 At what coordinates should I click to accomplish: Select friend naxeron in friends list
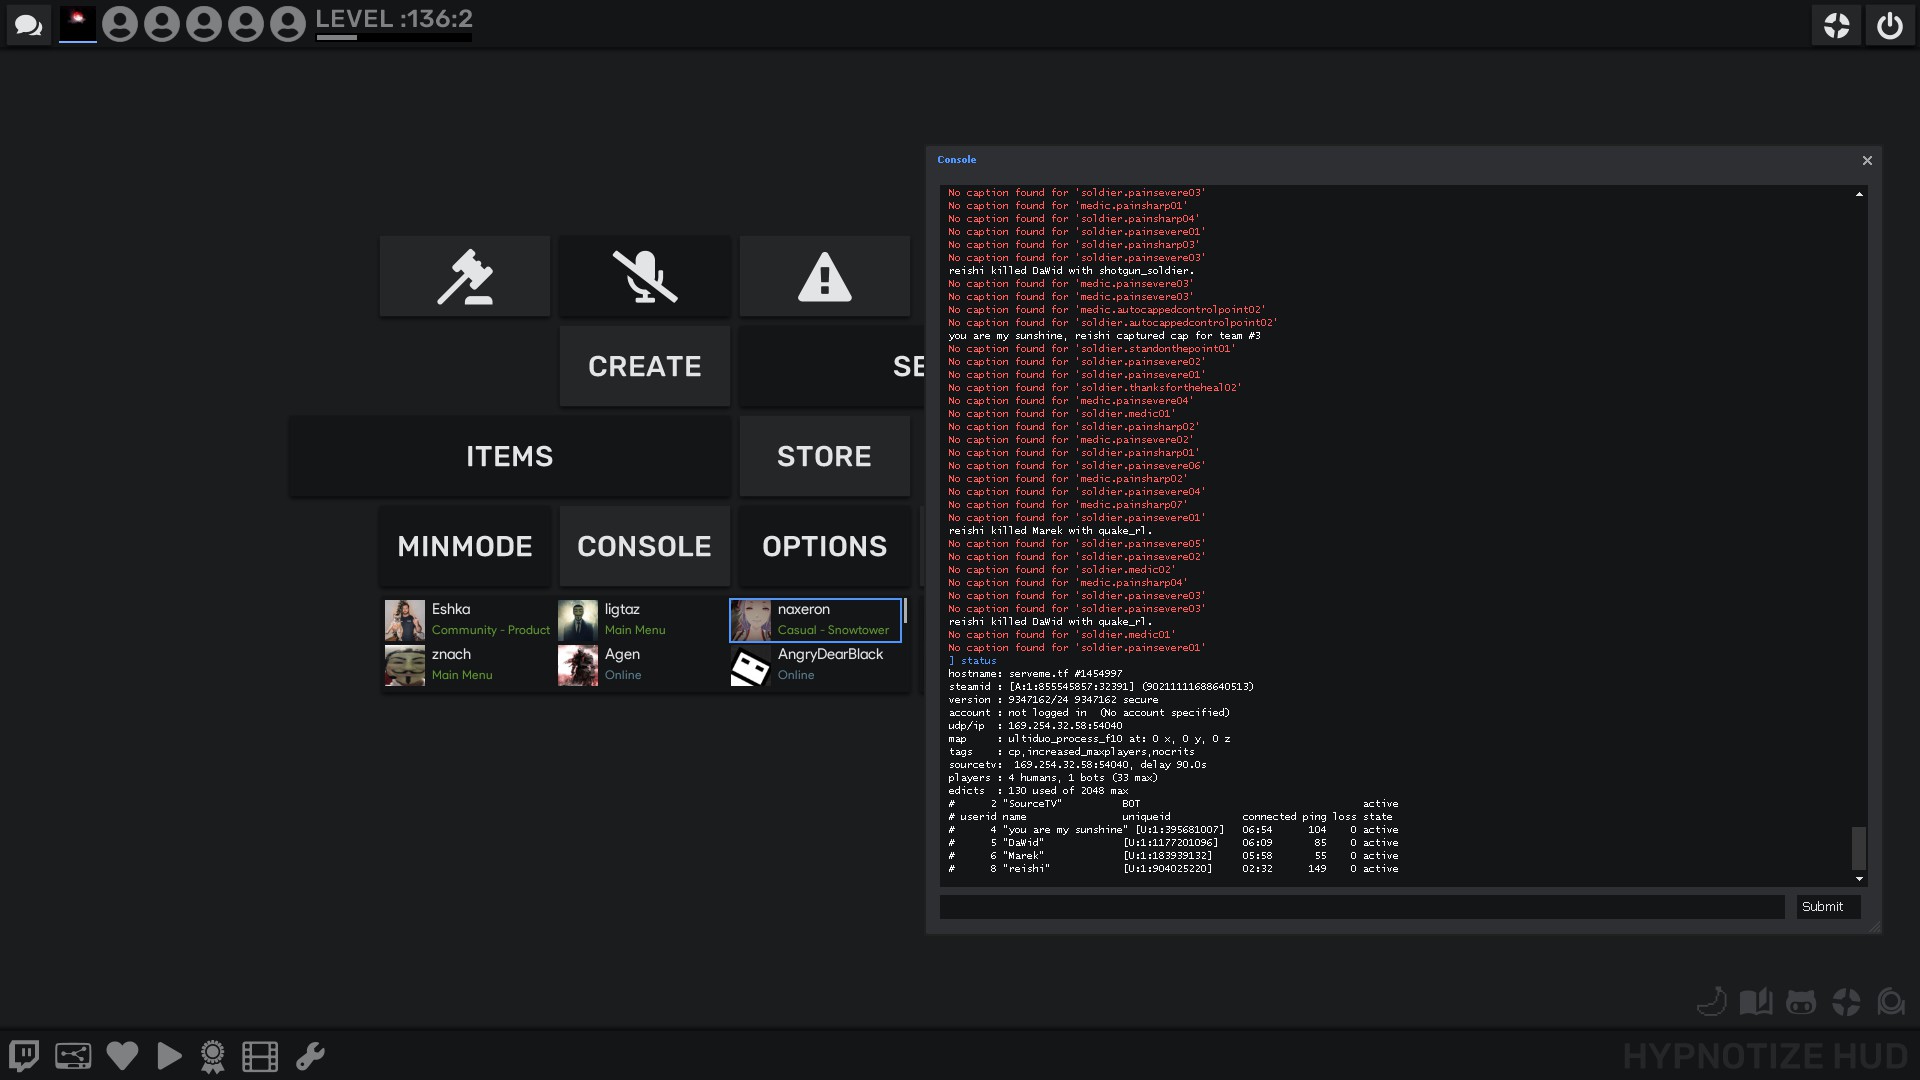click(815, 620)
